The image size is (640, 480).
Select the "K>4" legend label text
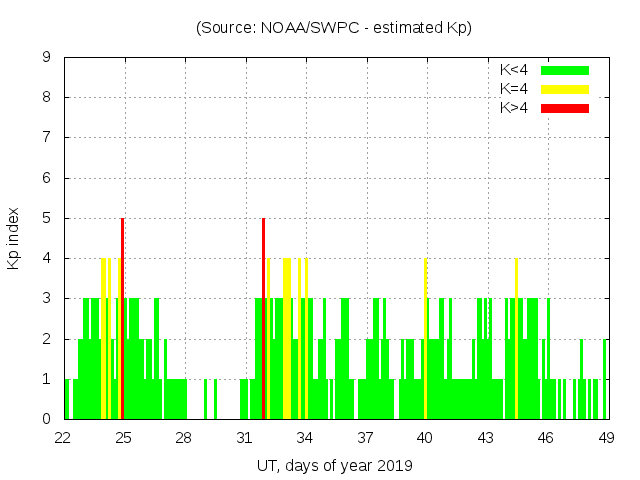point(515,108)
